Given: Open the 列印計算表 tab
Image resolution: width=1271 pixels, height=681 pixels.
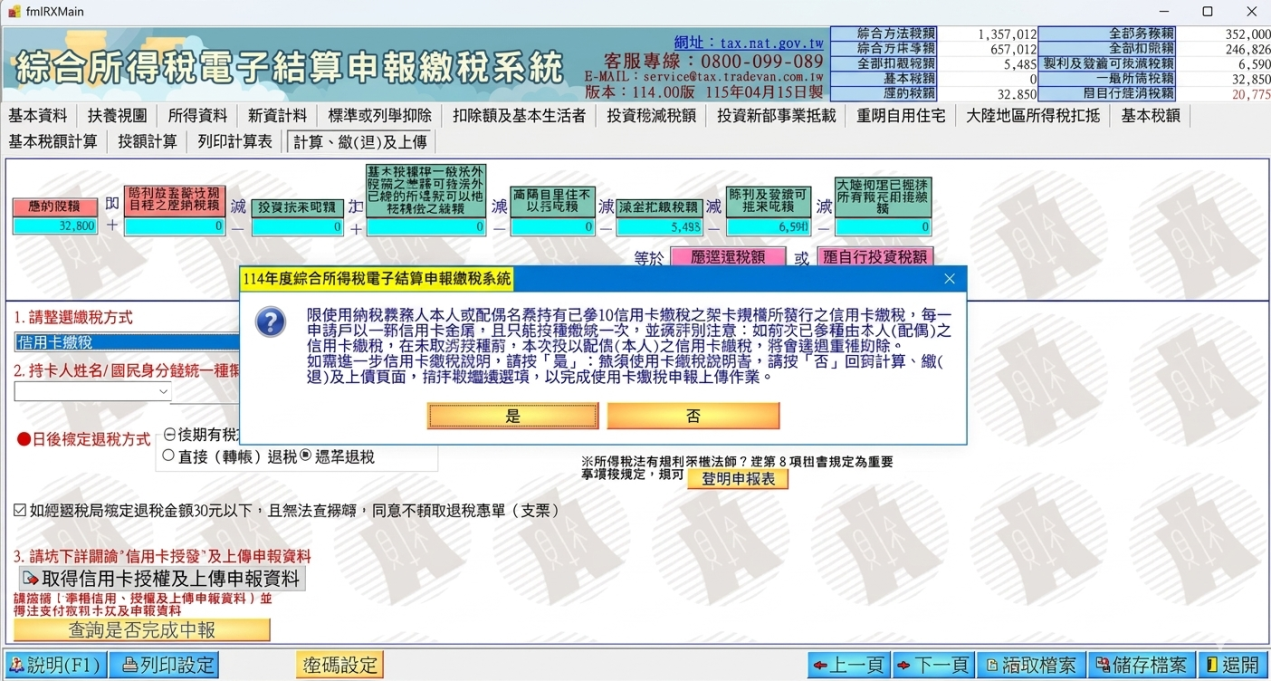Looking at the screenshot, I should coord(235,141).
